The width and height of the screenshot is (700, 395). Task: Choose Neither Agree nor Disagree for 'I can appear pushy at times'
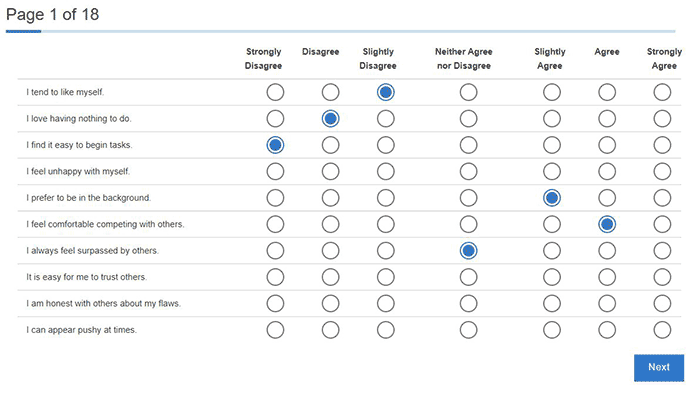(x=468, y=330)
